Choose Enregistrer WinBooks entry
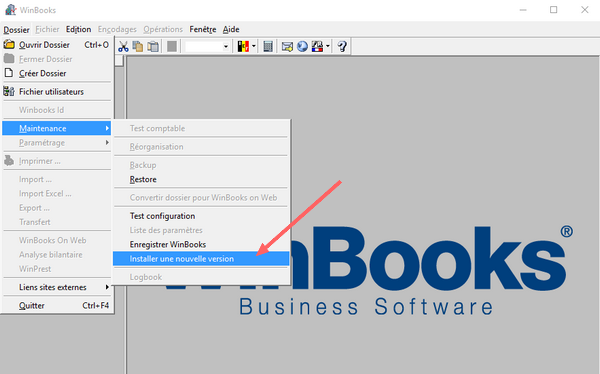The width and height of the screenshot is (600, 374). (x=201, y=245)
